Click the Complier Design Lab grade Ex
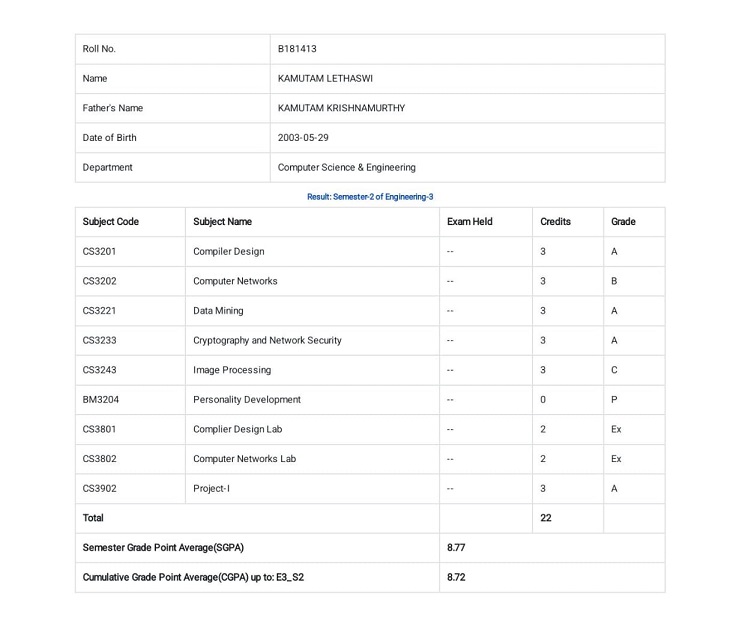This screenshot has width=742, height=622. (616, 429)
